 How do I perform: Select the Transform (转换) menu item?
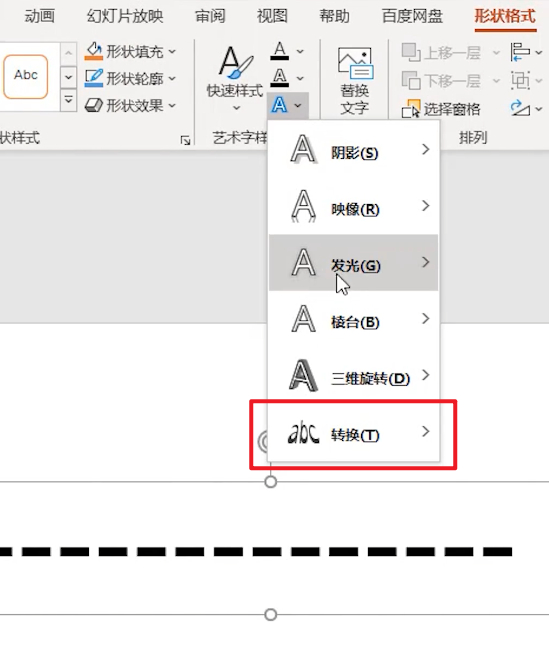pyautogui.click(x=353, y=434)
